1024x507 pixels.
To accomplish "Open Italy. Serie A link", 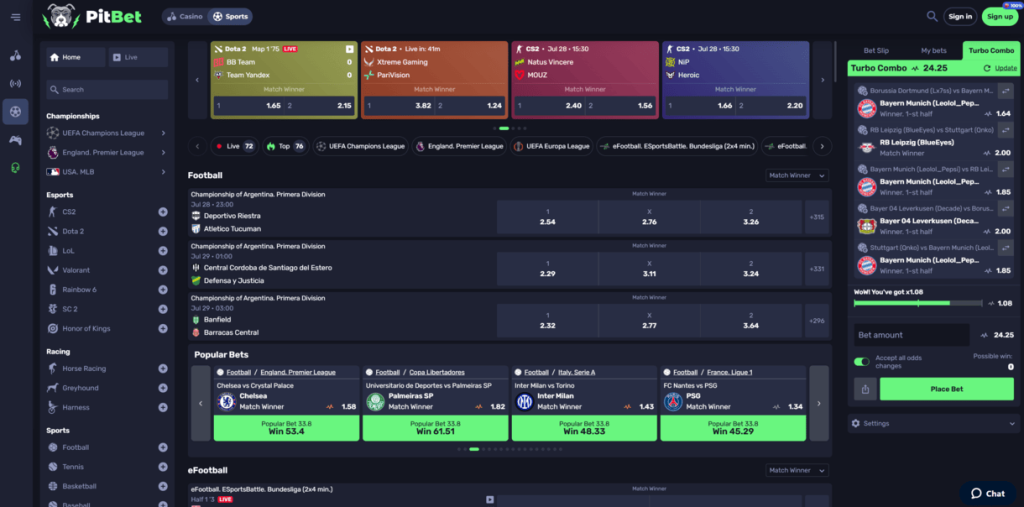I will [x=577, y=372].
